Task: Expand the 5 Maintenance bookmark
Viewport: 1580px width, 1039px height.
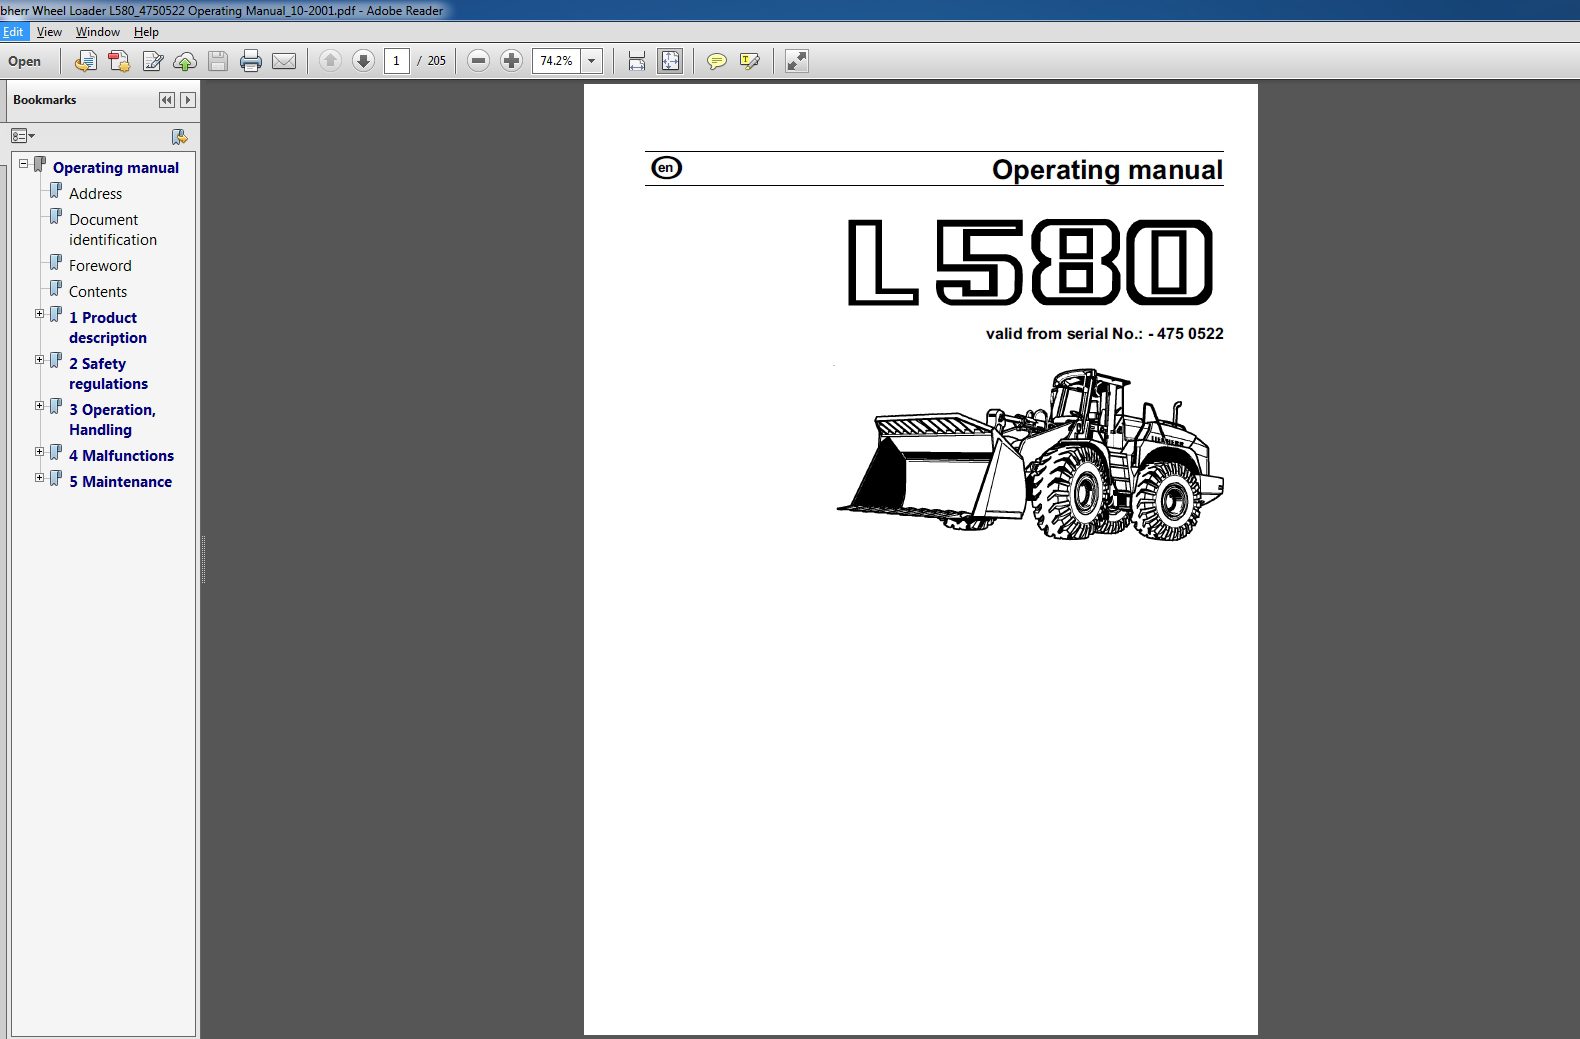Action: 40,477
